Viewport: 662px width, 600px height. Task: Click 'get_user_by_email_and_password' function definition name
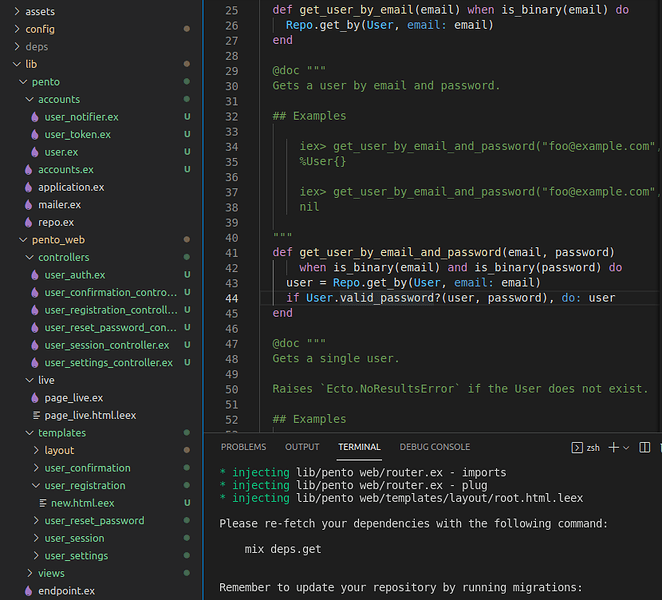click(400, 252)
